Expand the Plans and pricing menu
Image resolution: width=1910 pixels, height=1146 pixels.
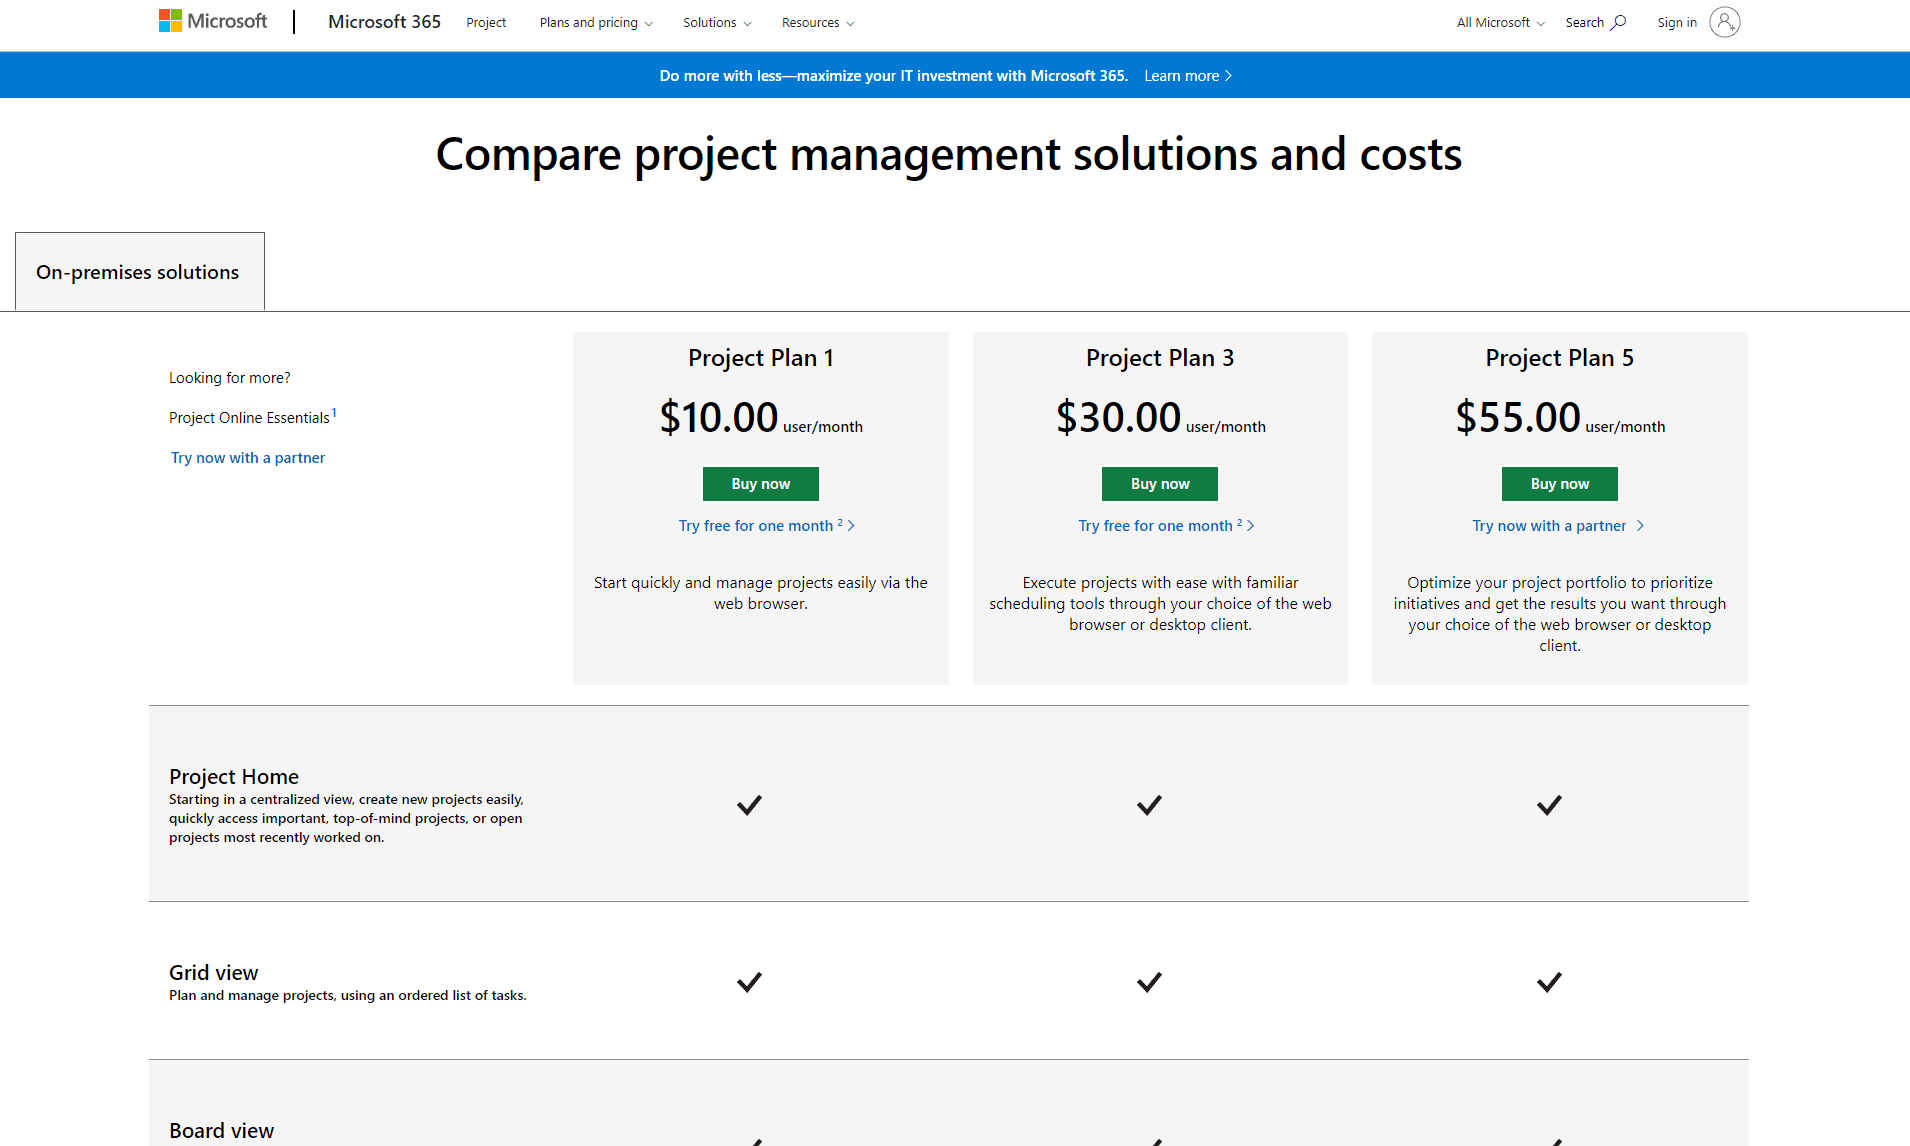tap(596, 22)
